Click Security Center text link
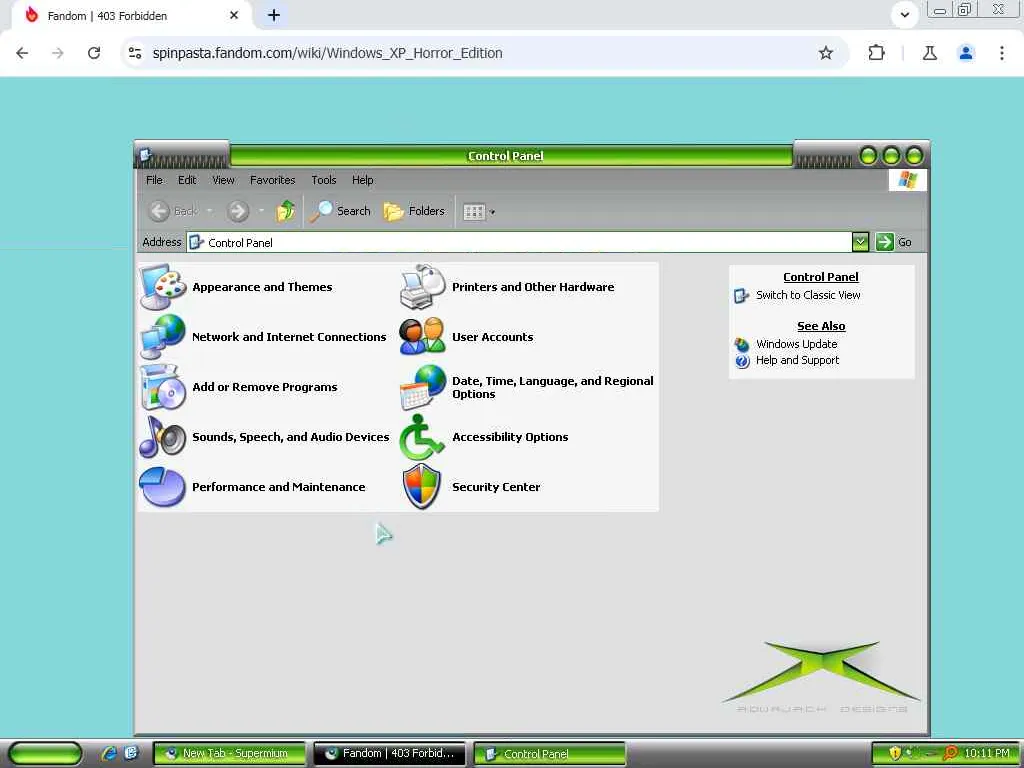The height and width of the screenshot is (768, 1024). [496, 487]
